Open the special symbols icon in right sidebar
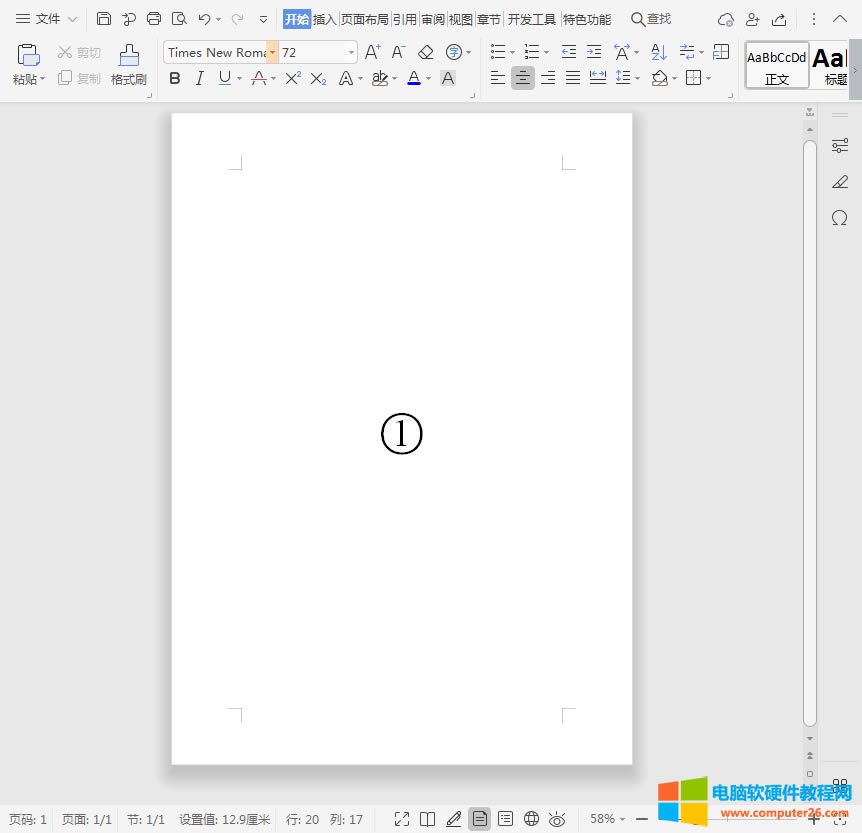This screenshot has width=862, height=833. pyautogui.click(x=839, y=217)
